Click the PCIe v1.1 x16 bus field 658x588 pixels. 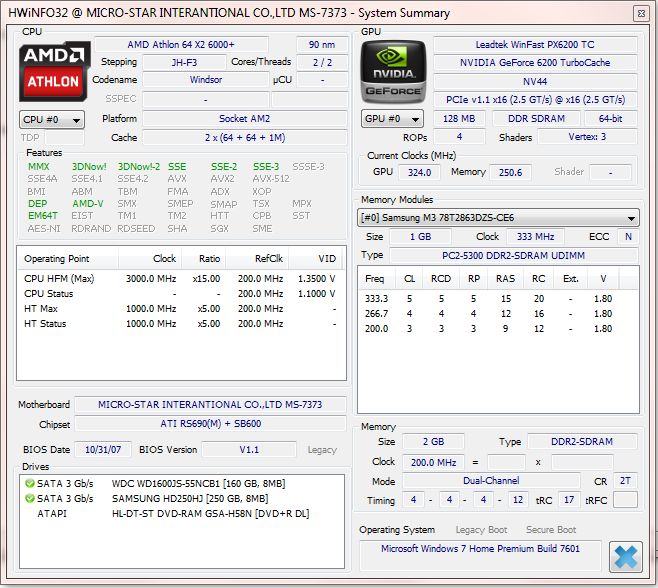click(535, 100)
